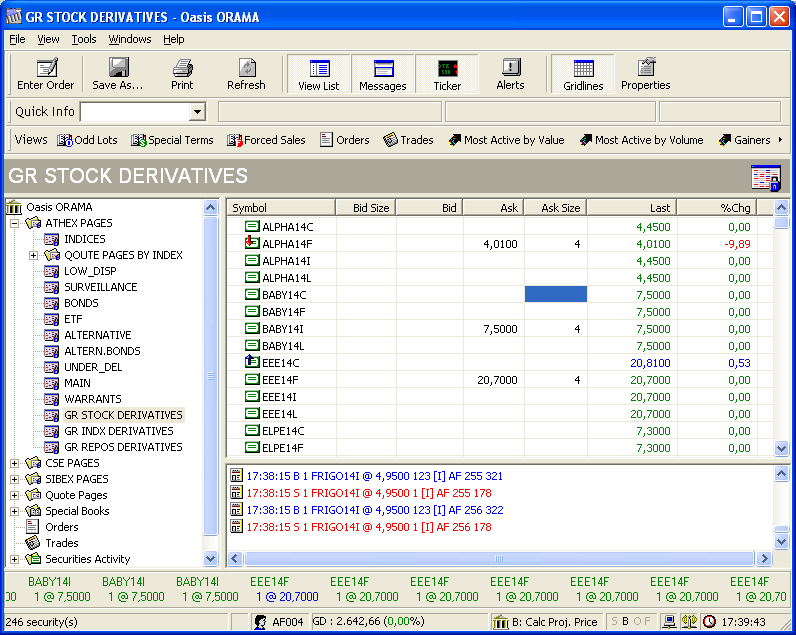The image size is (796, 635).
Task: Expand the SIBEX PAGES node
Action: [15, 479]
